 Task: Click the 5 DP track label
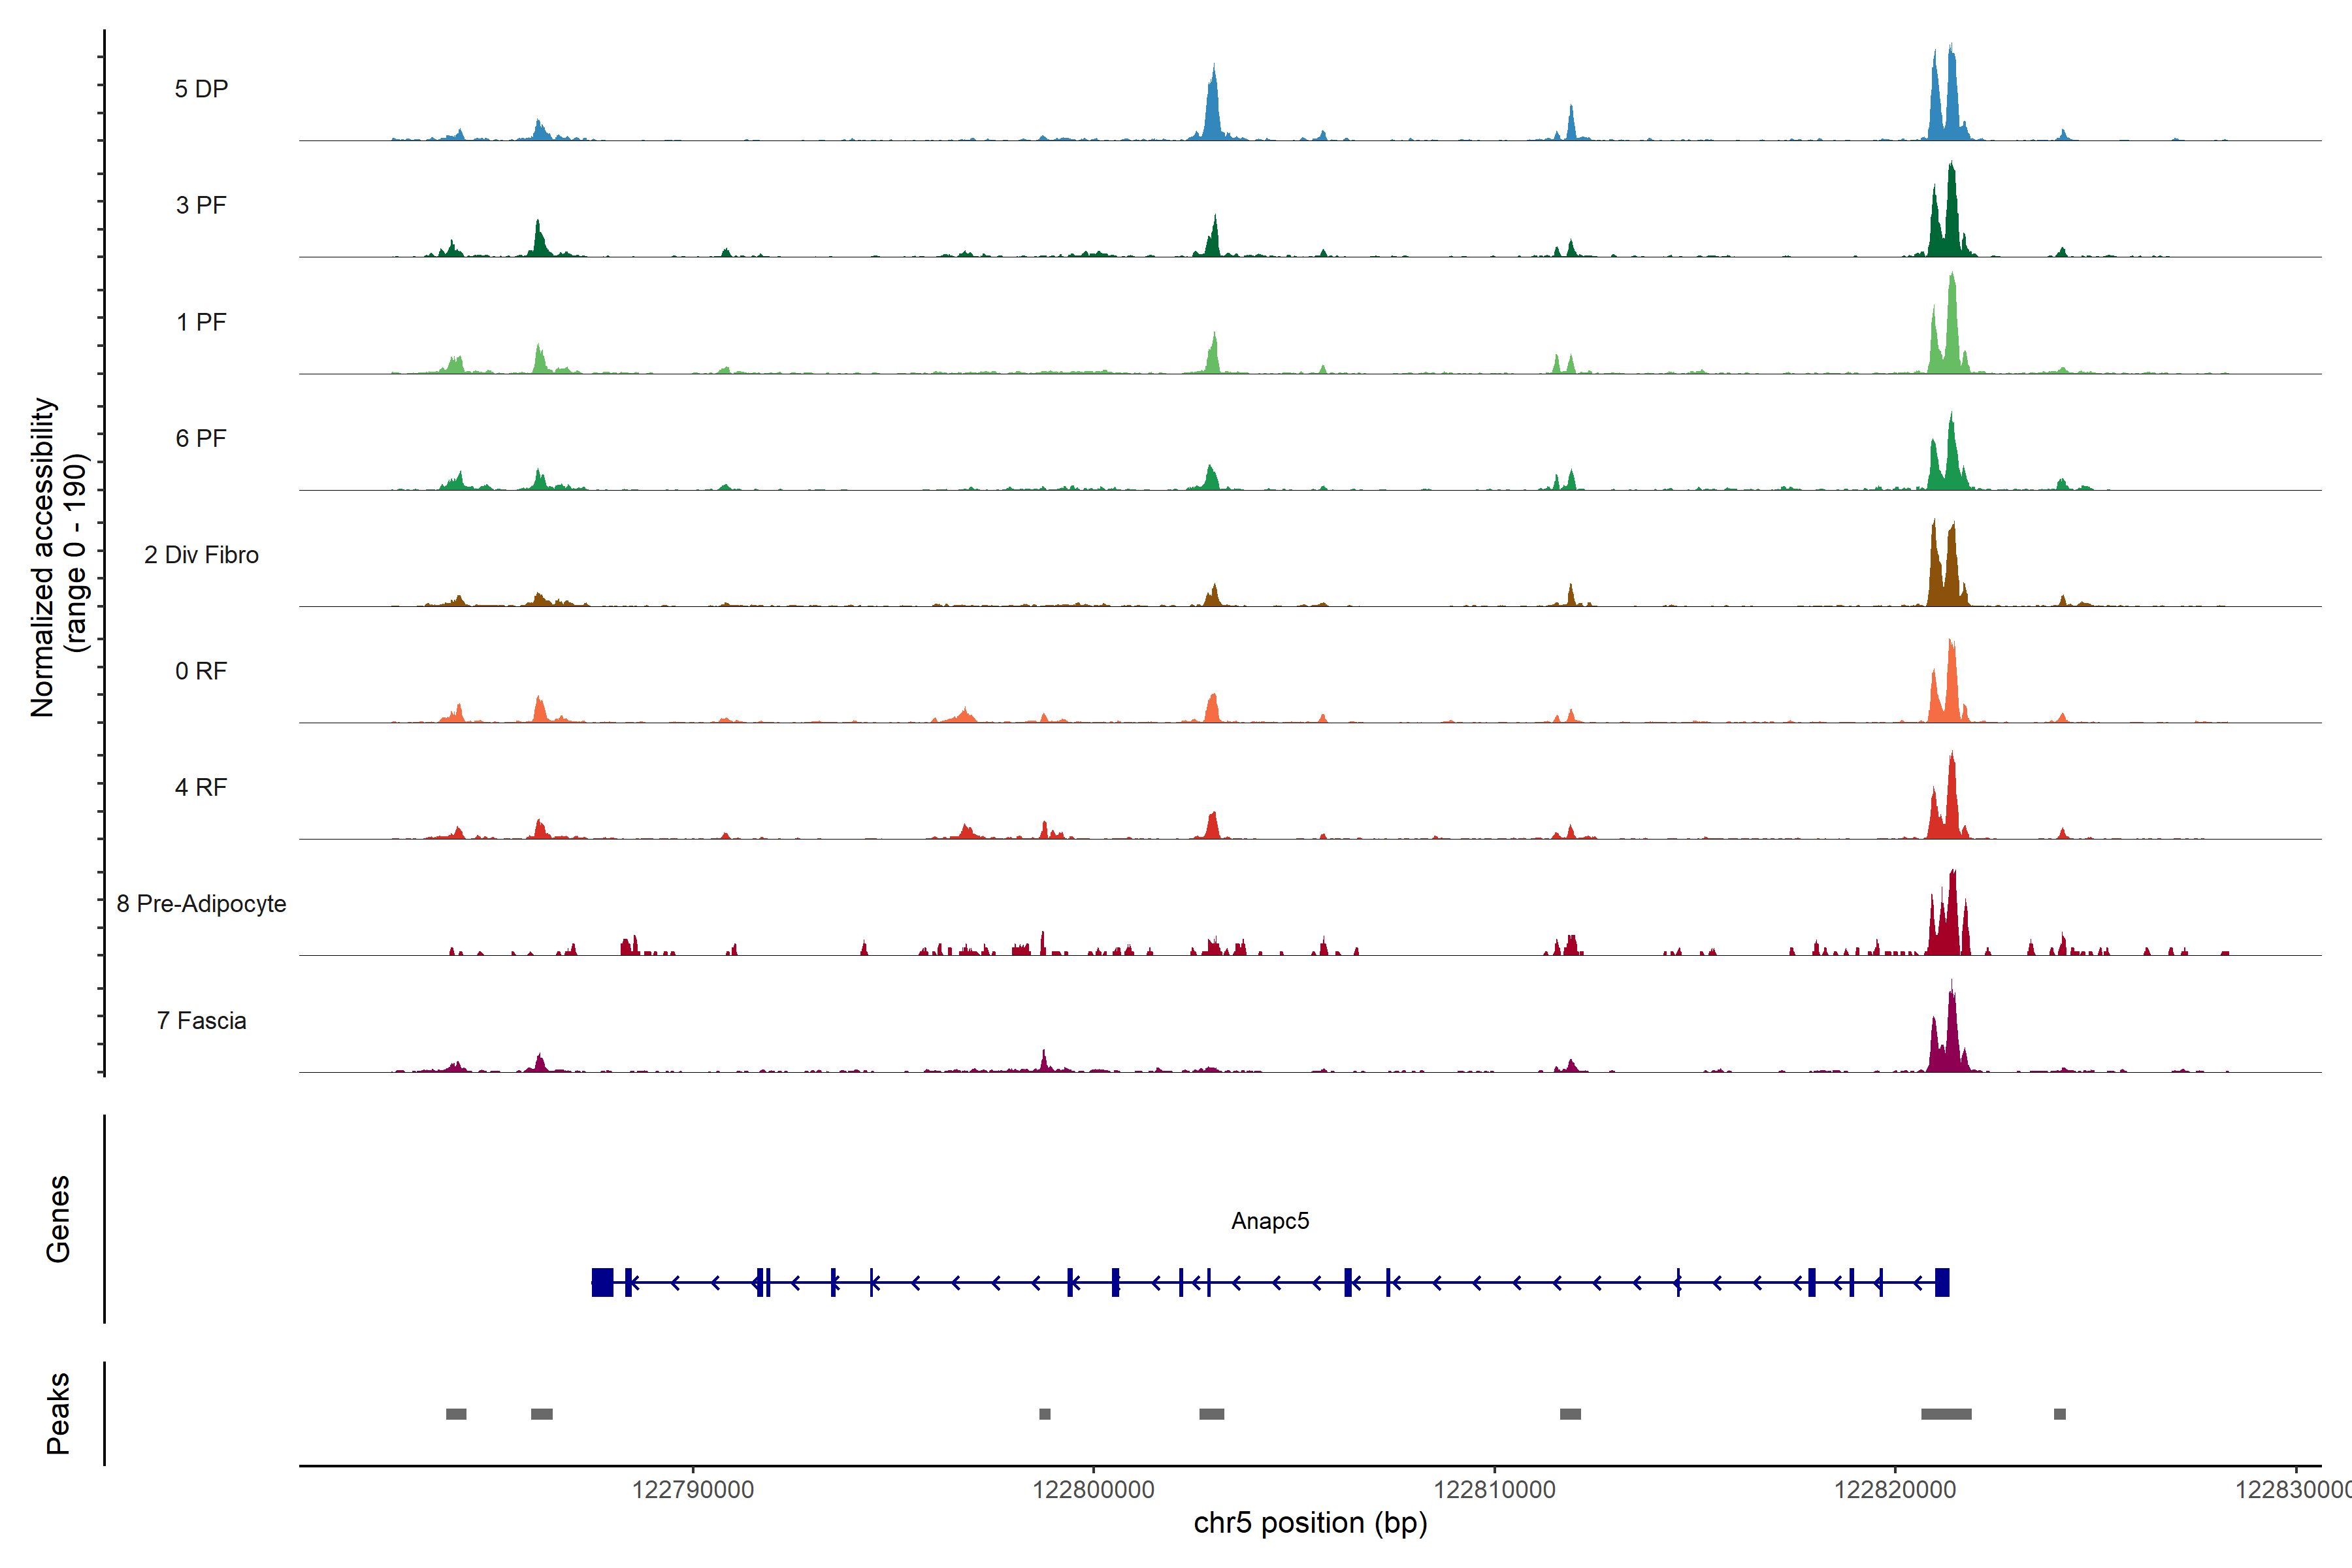[201, 89]
